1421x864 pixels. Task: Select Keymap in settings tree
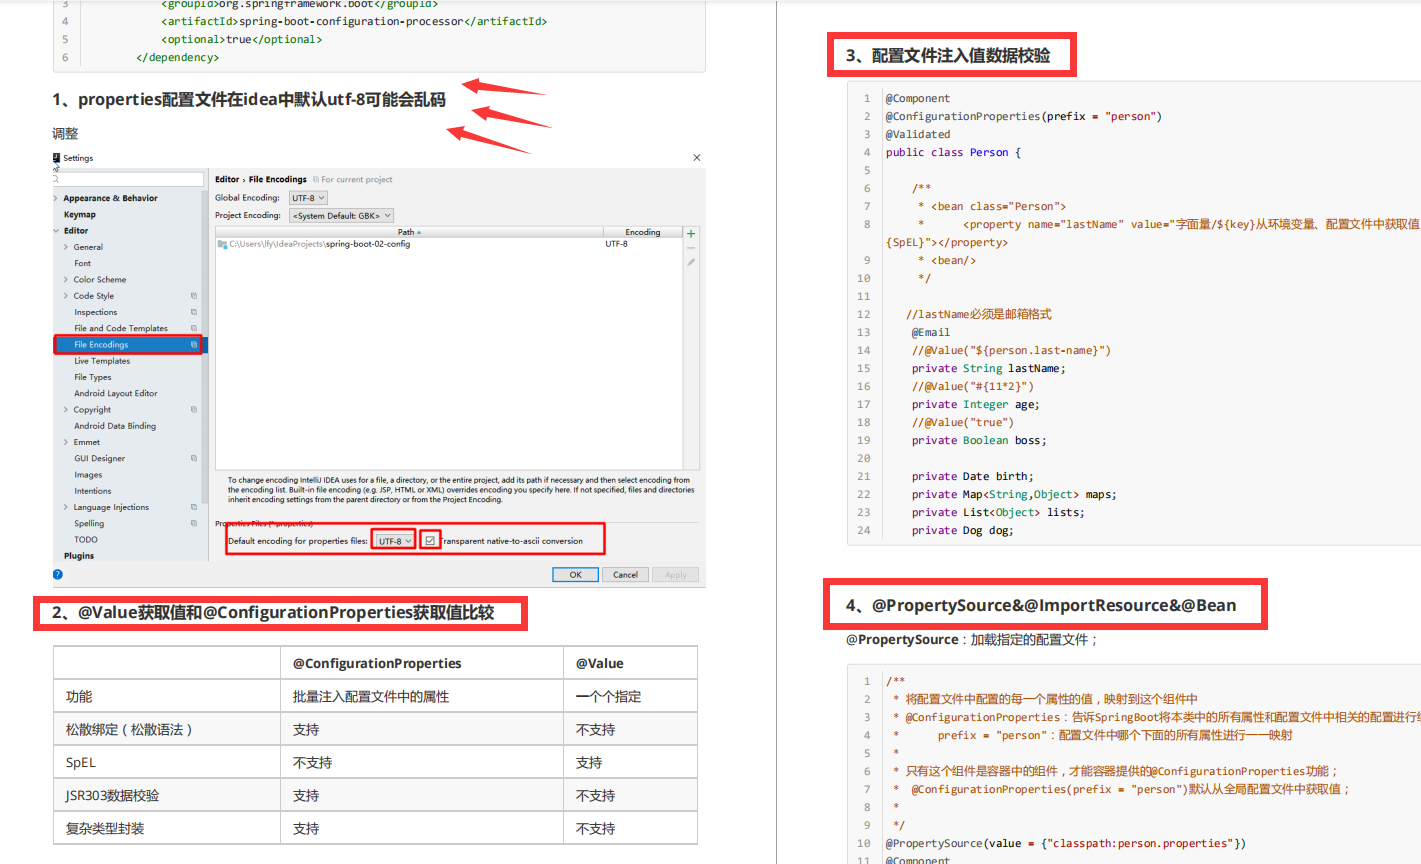80,214
